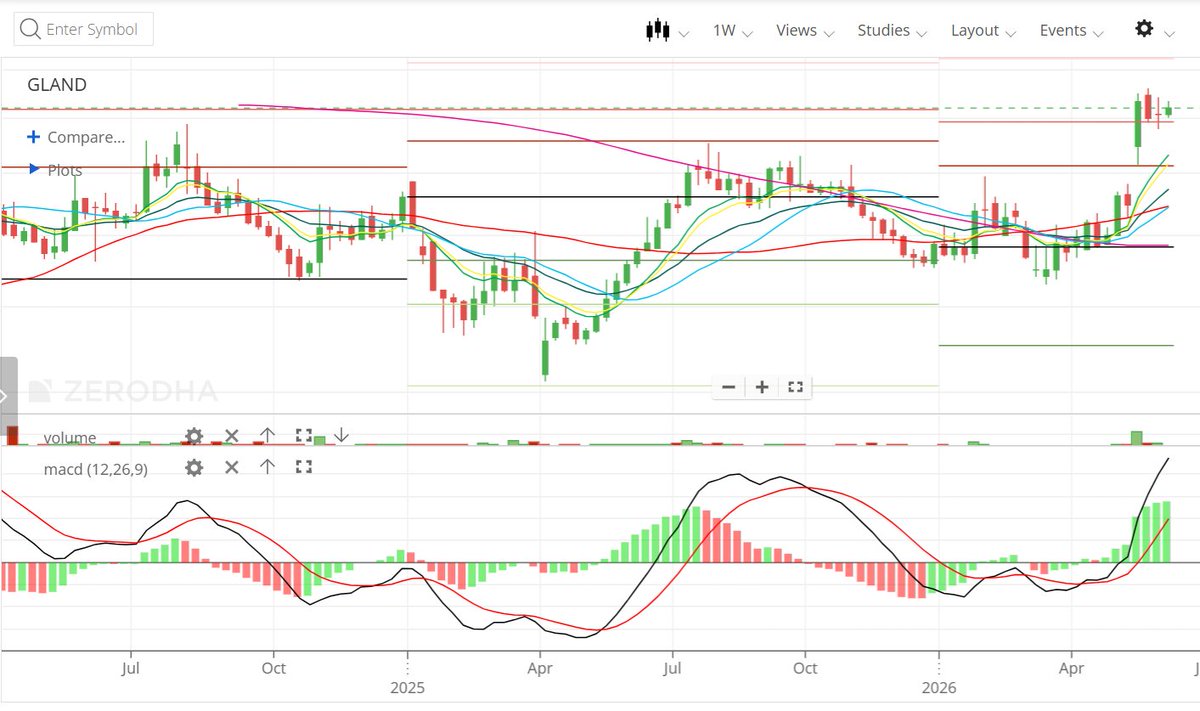Click the GLAND symbol label
The image size is (1200, 711).
click(x=57, y=85)
